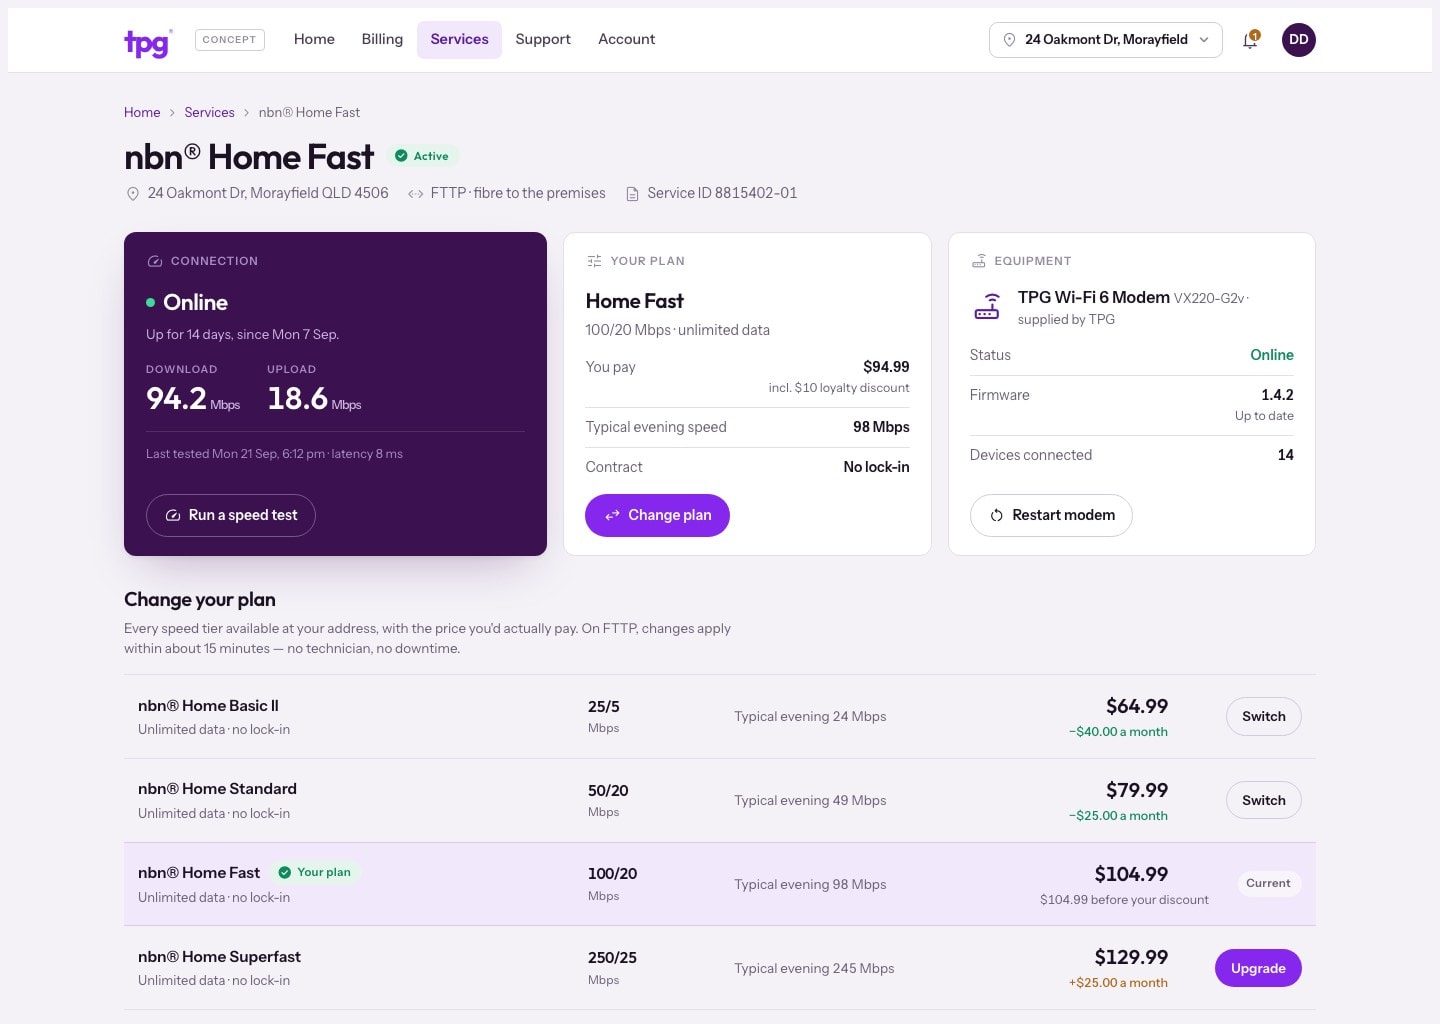The height and width of the screenshot is (1024, 1440).
Task: Open the Support nav item
Action: [x=543, y=39]
